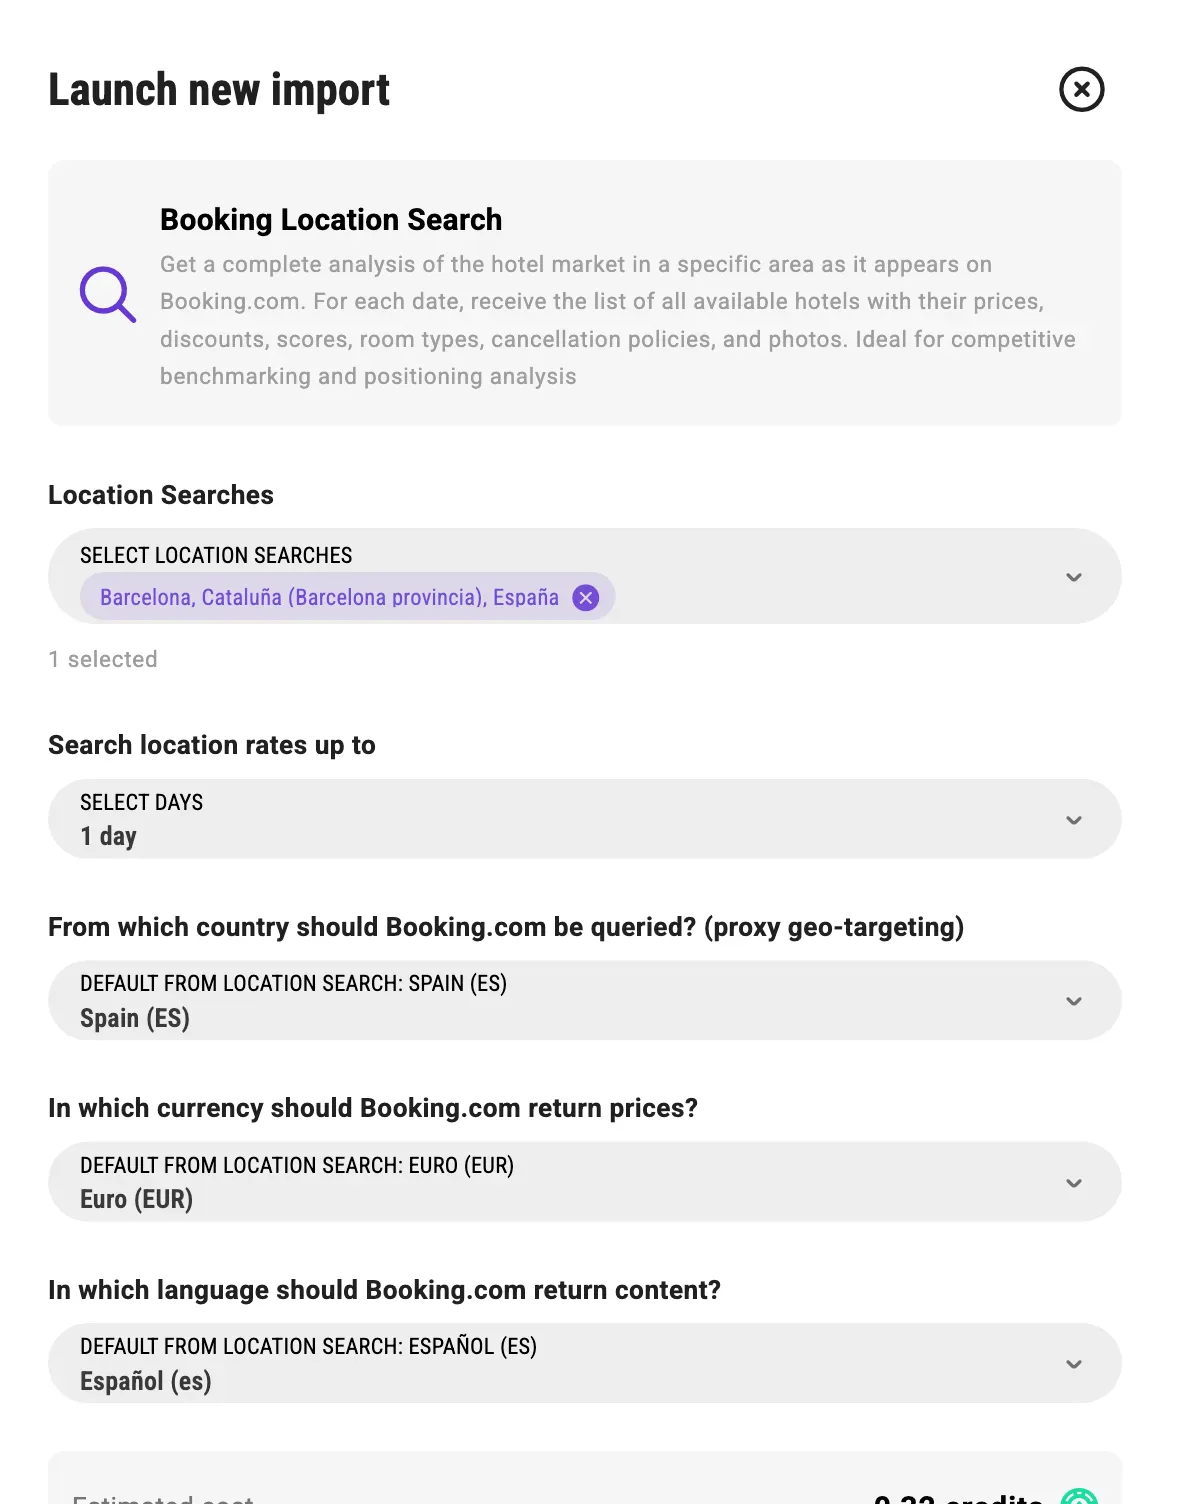The height and width of the screenshot is (1504, 1200).
Task: Open the 1 day selection dropdown
Action: 585,819
